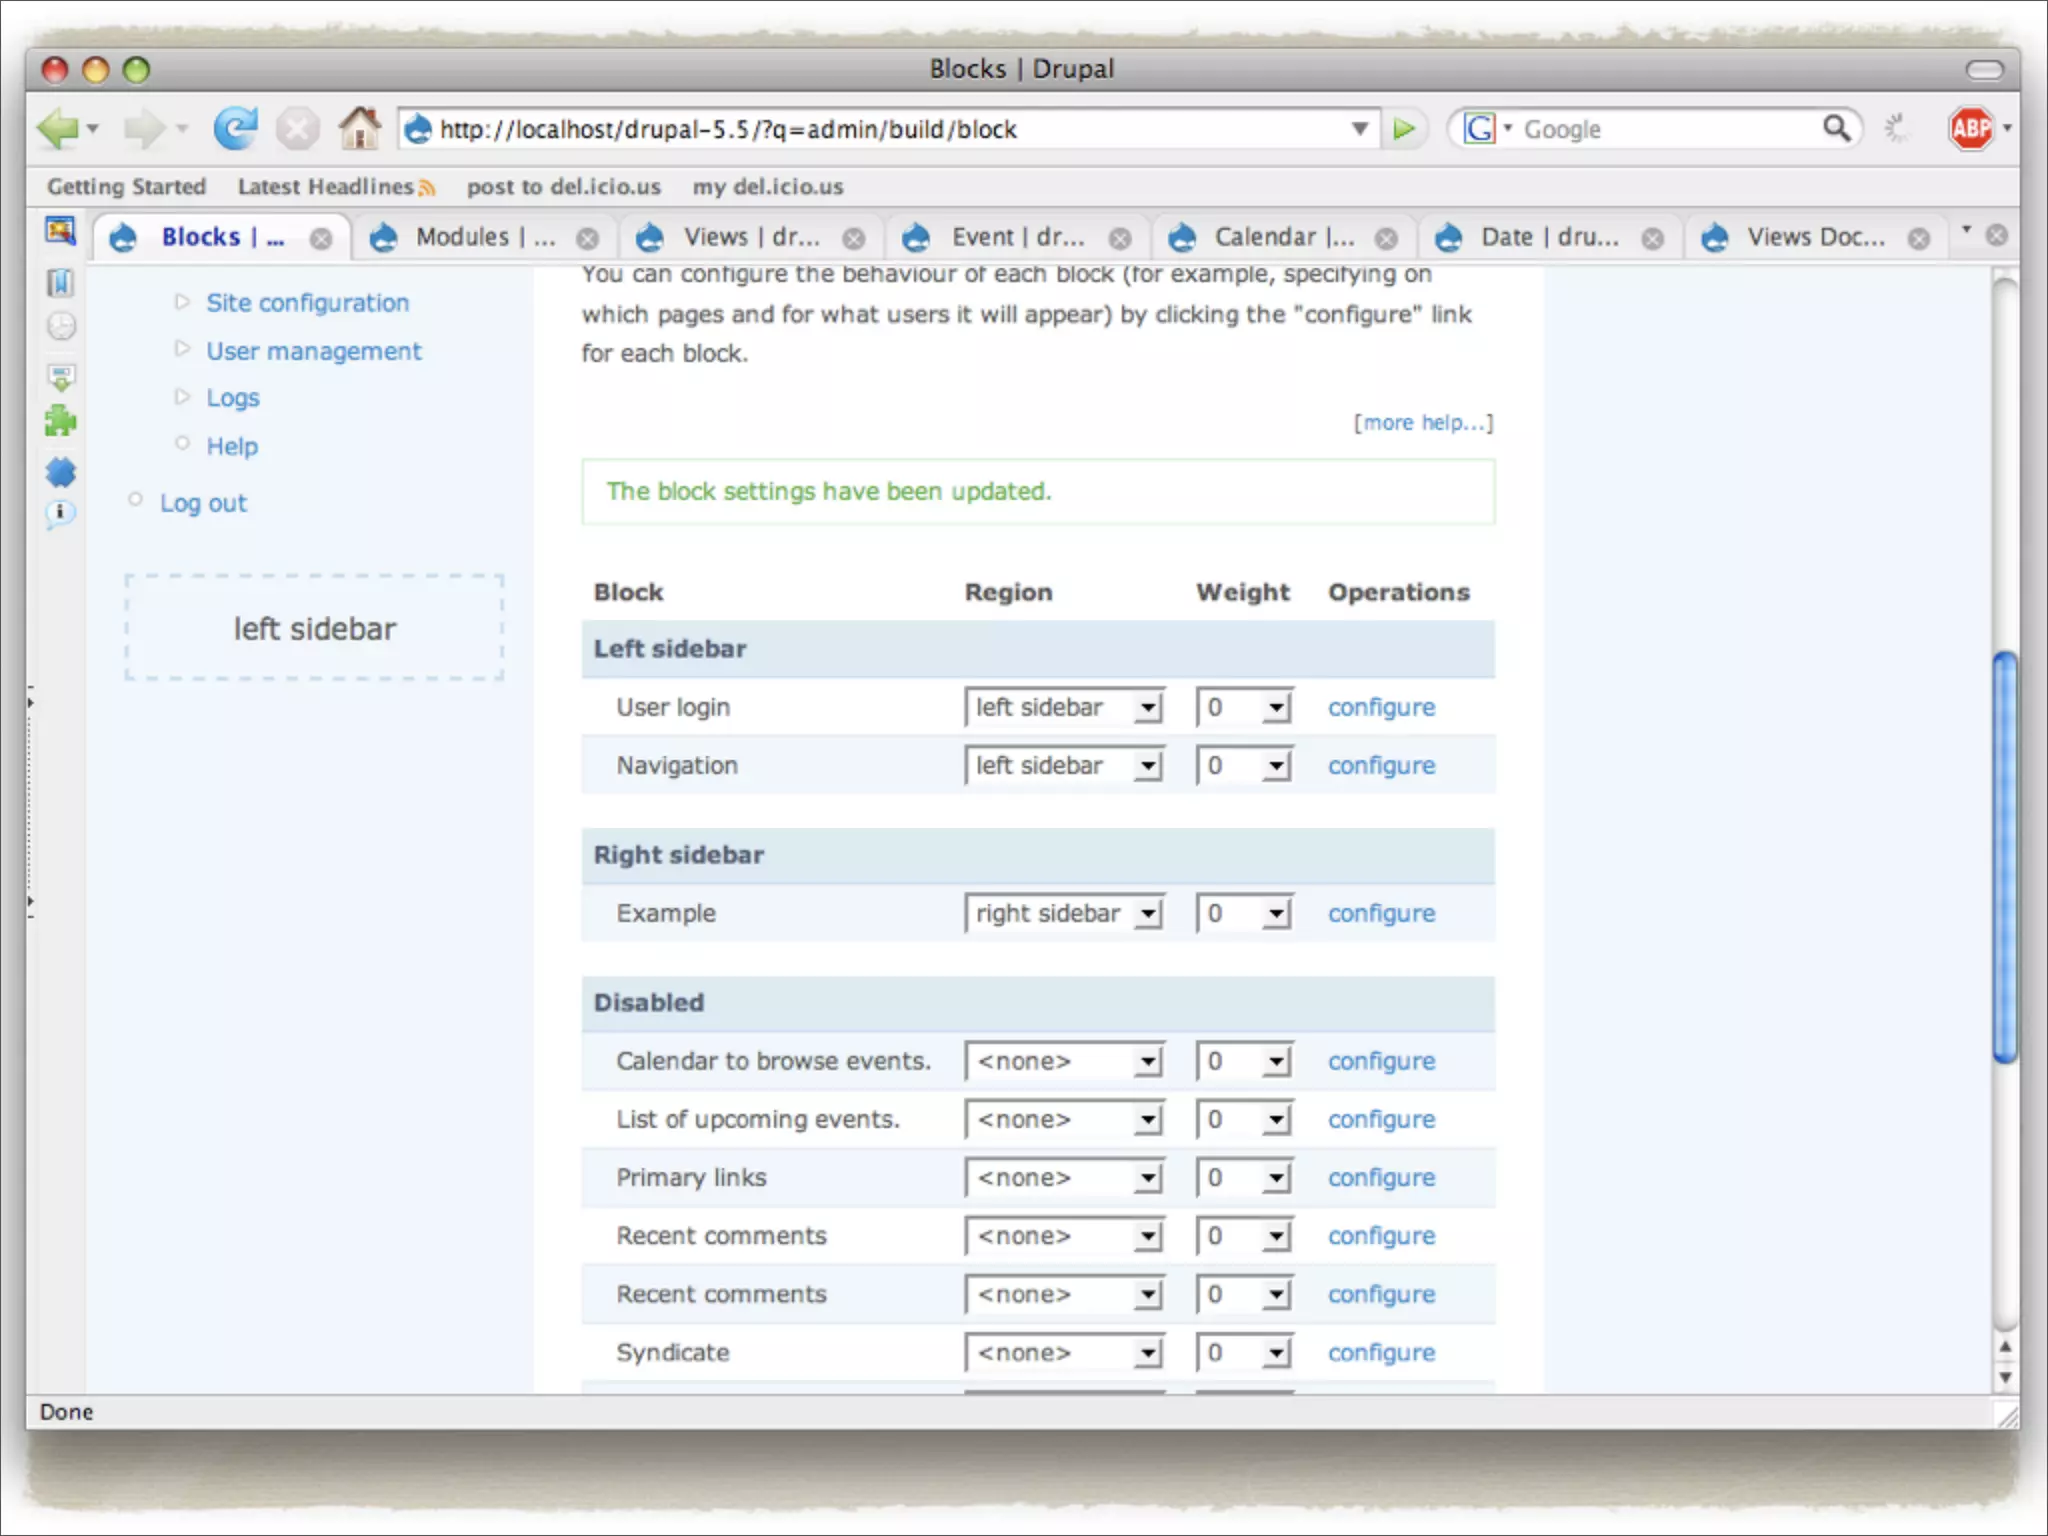
Task: Click the vertical scrollbar thumb
Action: coord(2004,857)
